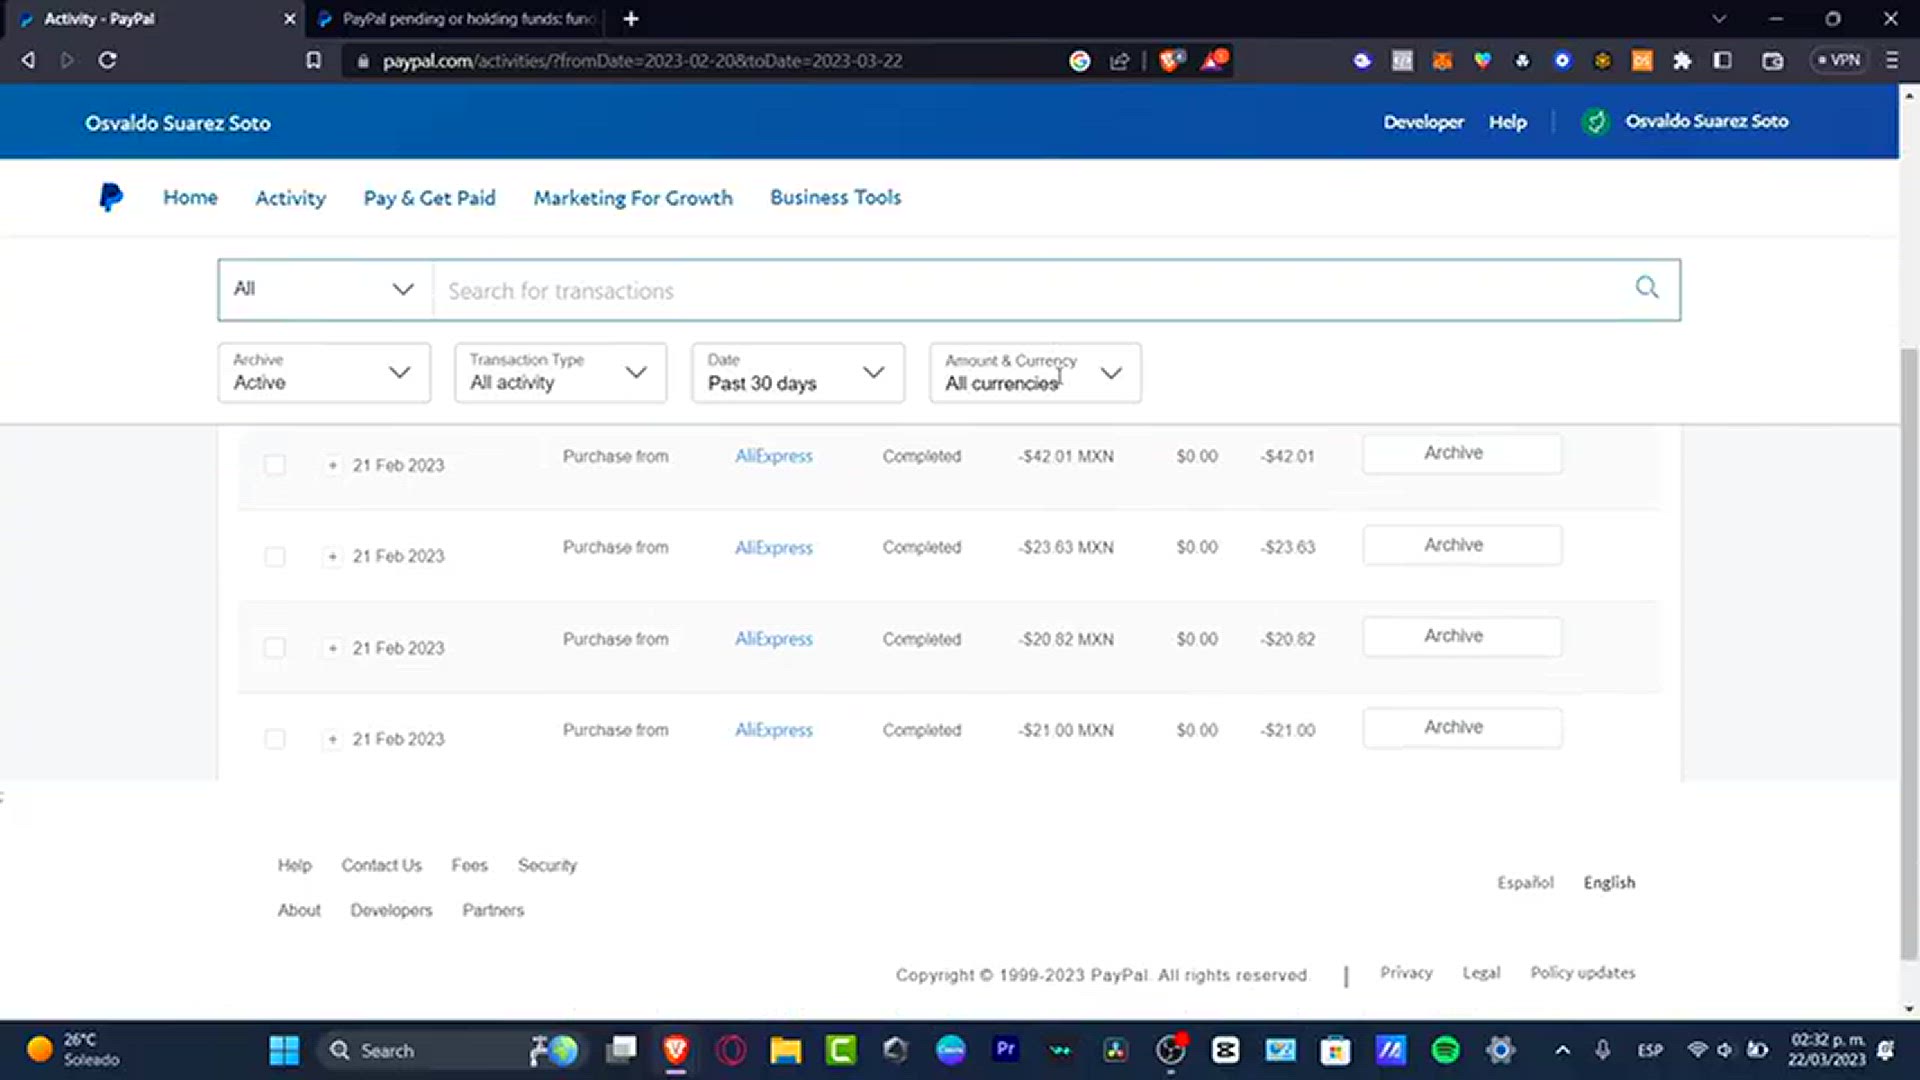Open the Extensions puzzle piece menu
The height and width of the screenshot is (1080, 1920).
point(1682,61)
